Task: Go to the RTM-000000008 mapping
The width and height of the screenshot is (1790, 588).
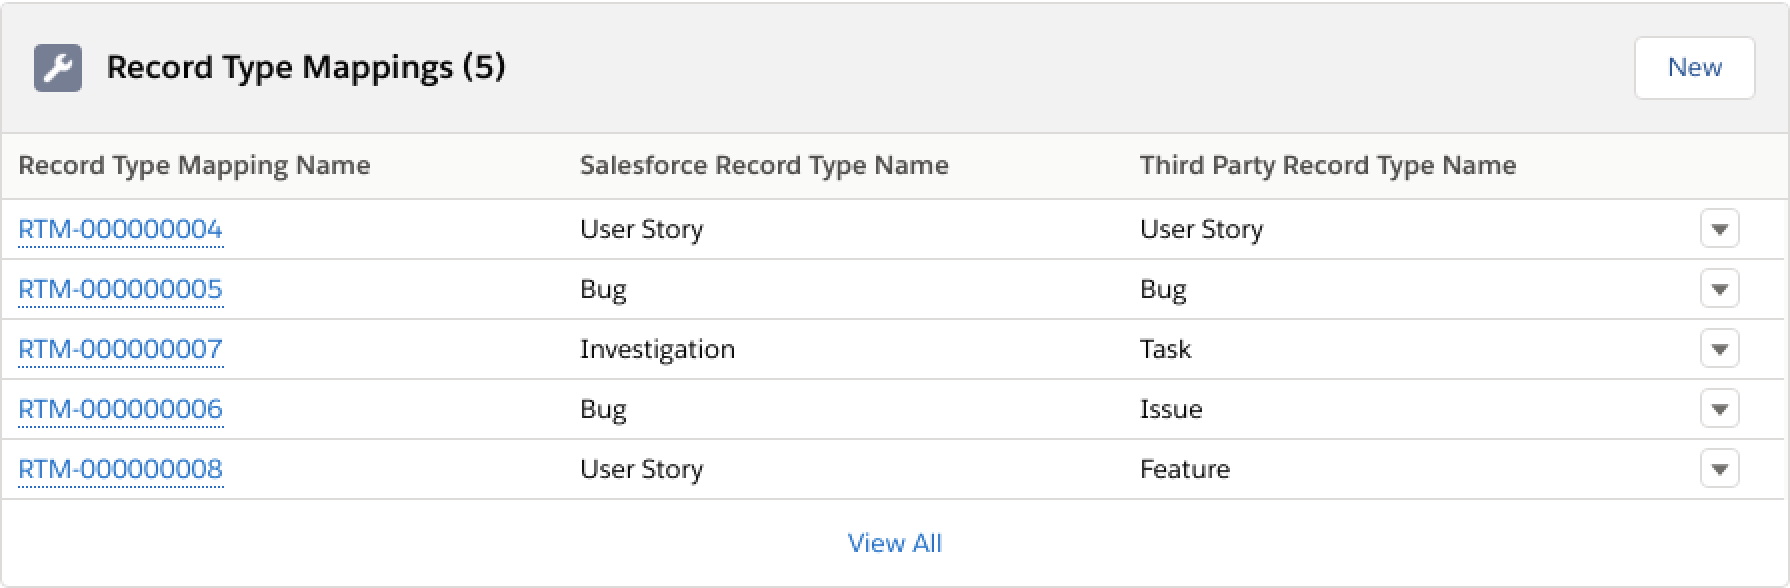Action: (x=120, y=470)
